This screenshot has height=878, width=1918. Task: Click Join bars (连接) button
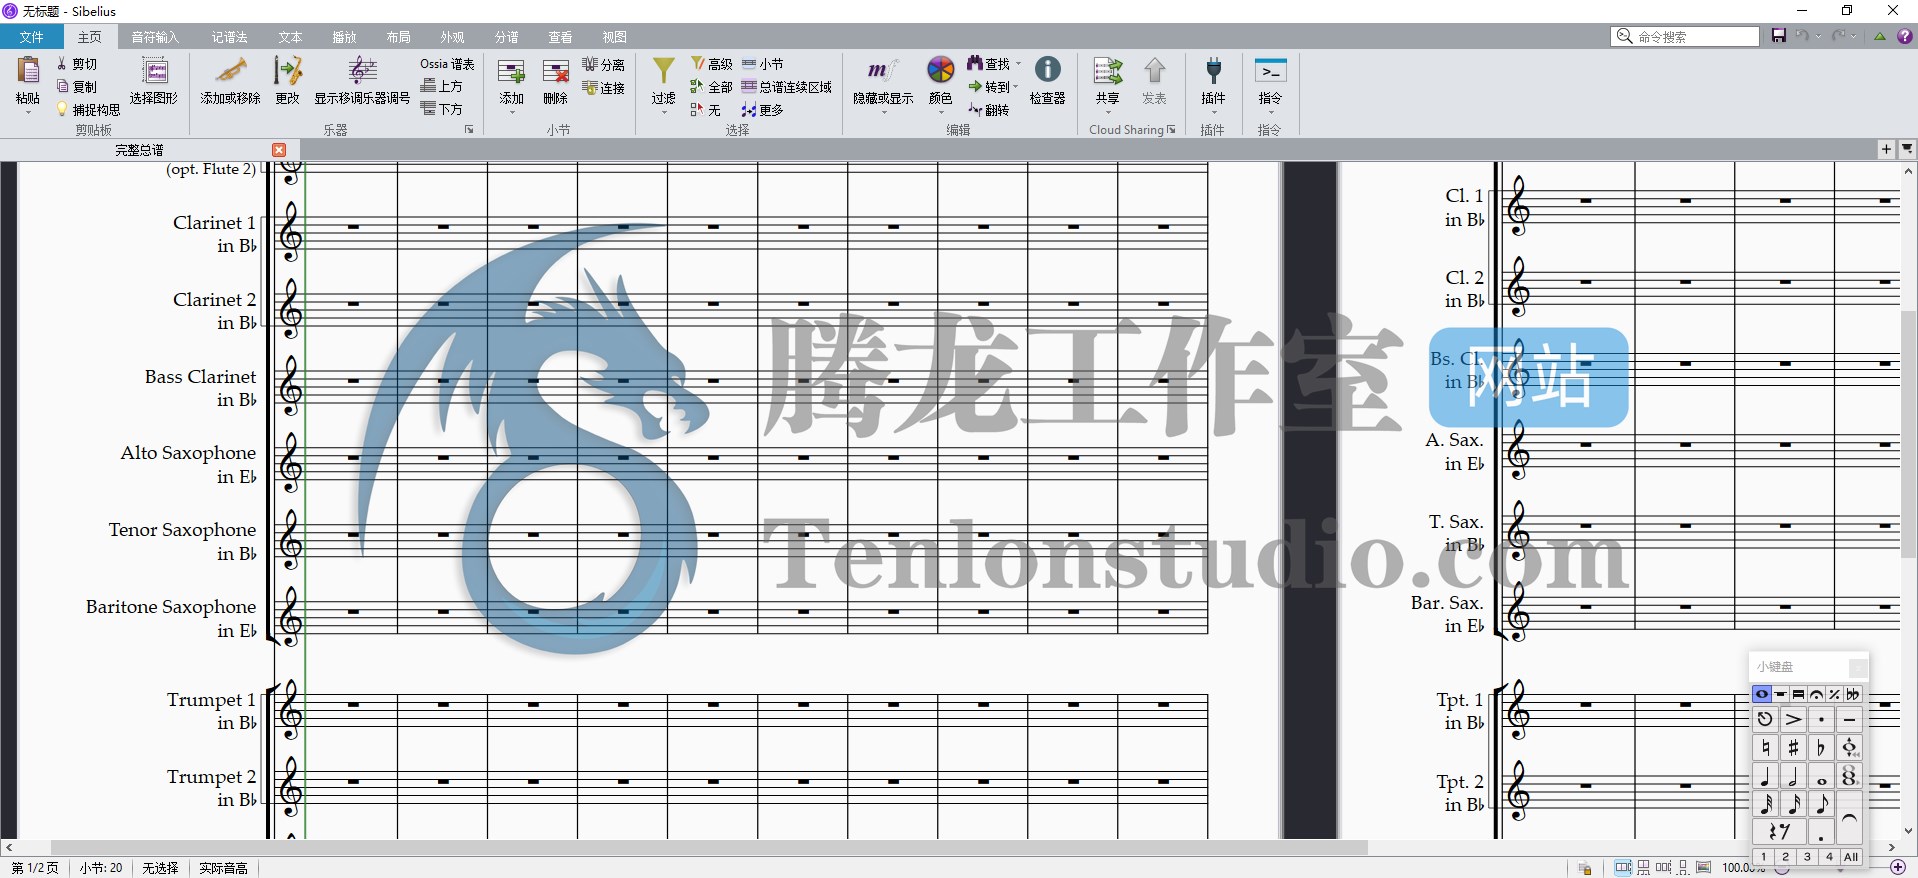click(603, 88)
